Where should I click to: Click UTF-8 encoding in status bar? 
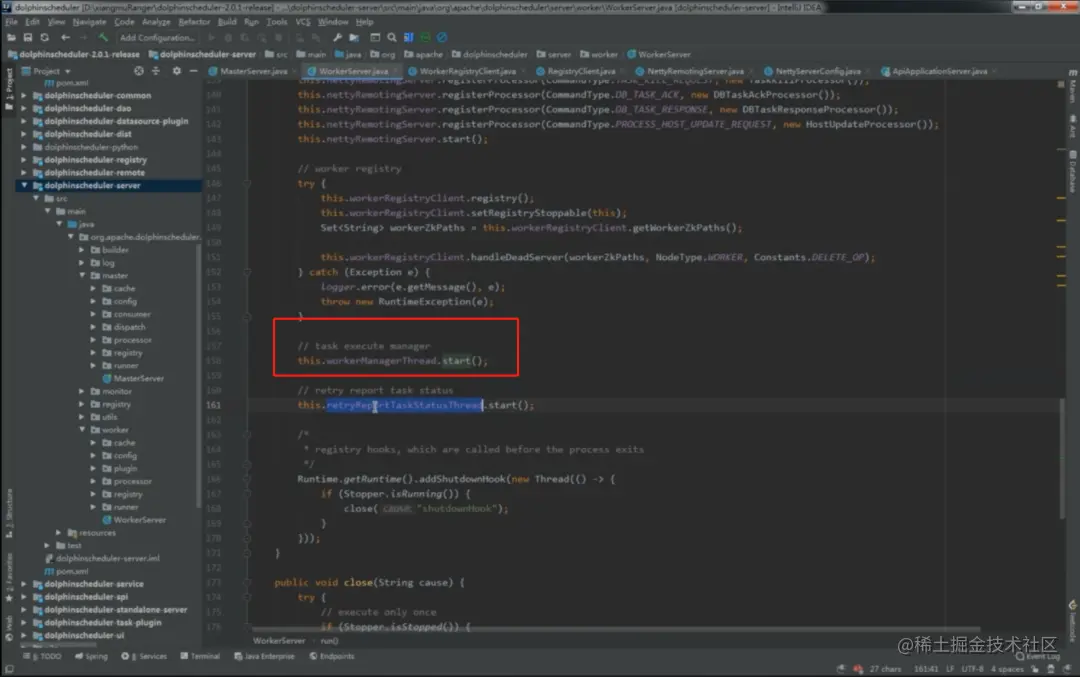tap(972, 669)
